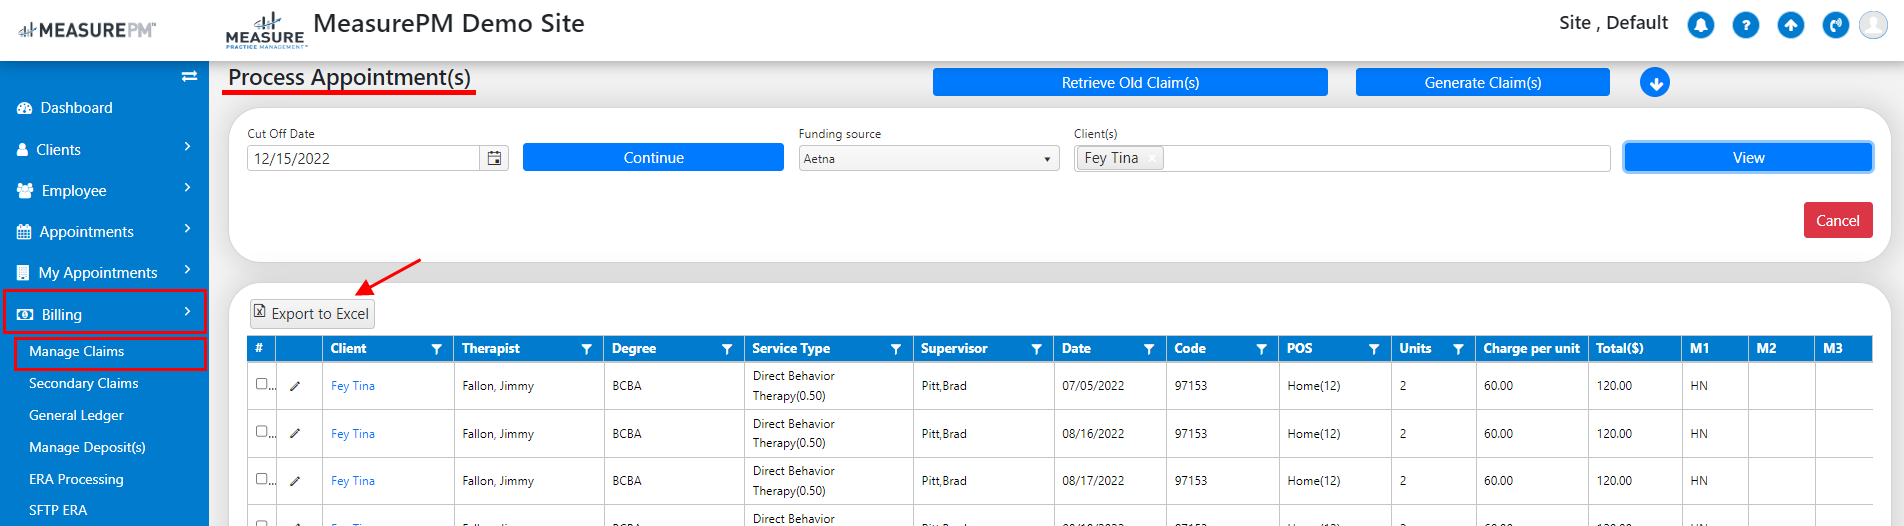This screenshot has height=526, width=1904.
Task: Open Fey Tina link in 08/17/2022 row
Action: tap(353, 481)
